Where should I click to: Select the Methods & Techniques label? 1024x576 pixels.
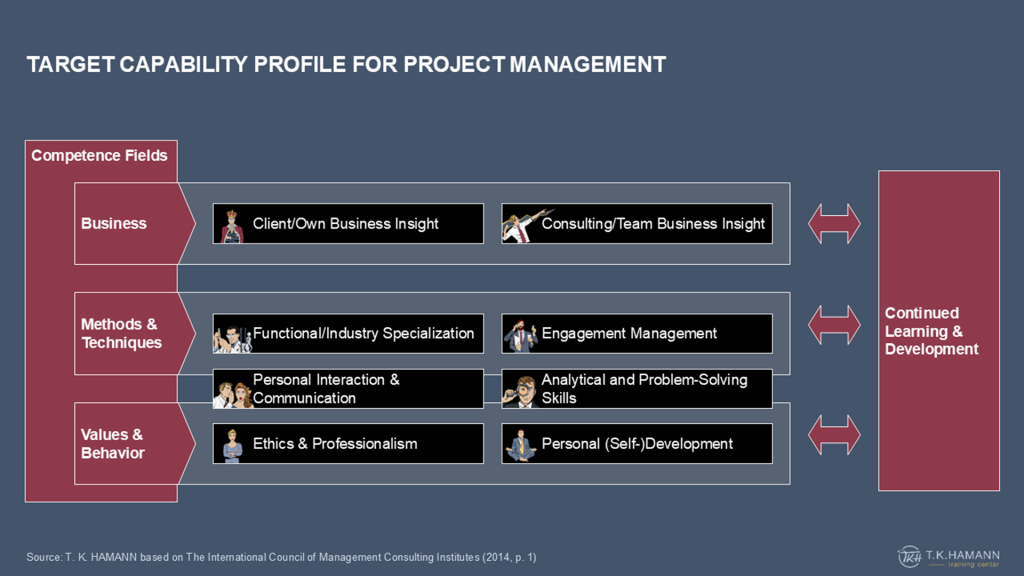click(x=121, y=334)
